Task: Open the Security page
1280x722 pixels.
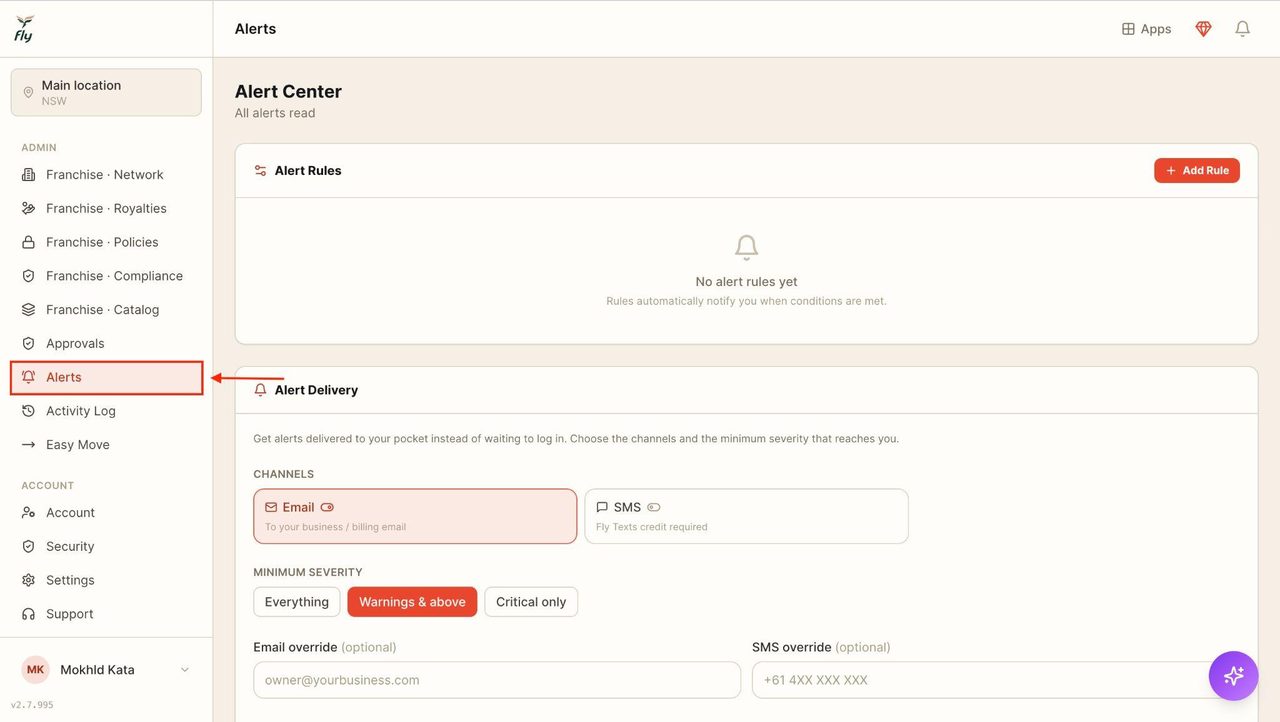Action: point(106,547)
